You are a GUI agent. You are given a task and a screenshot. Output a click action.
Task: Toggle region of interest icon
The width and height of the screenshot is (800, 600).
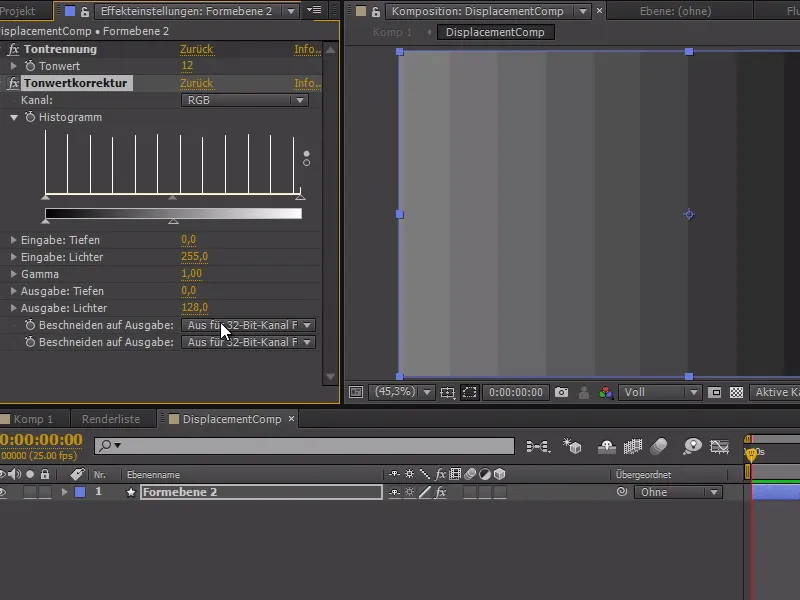(714, 392)
